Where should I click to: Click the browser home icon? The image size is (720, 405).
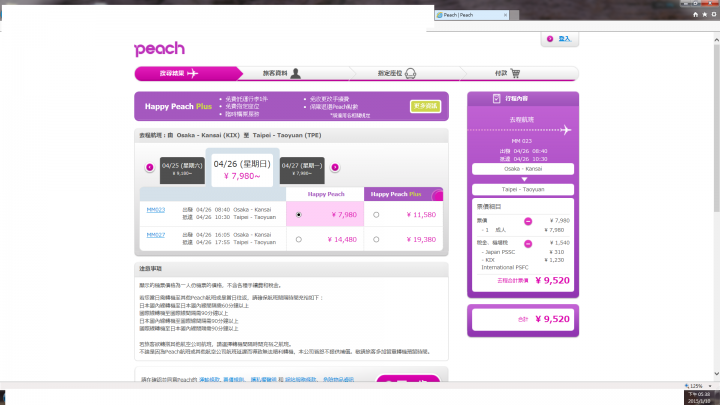tap(695, 15)
